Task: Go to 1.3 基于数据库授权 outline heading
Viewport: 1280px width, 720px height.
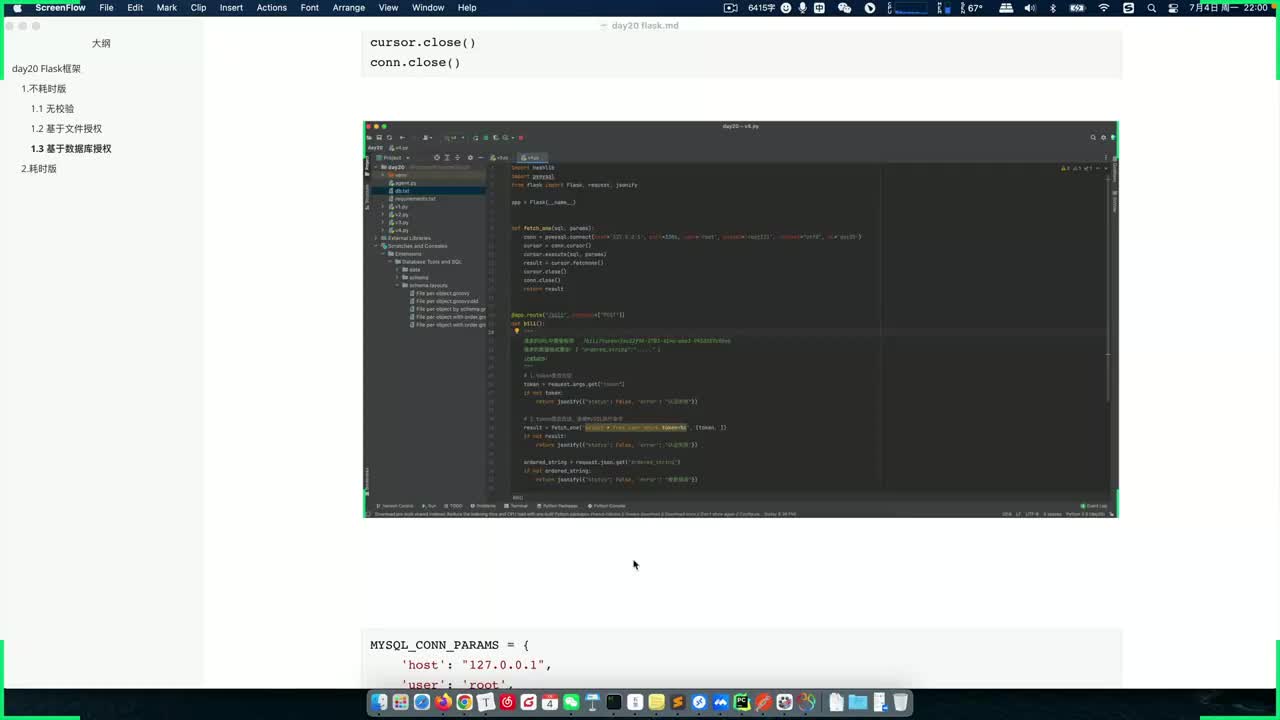Action: click(x=71, y=149)
